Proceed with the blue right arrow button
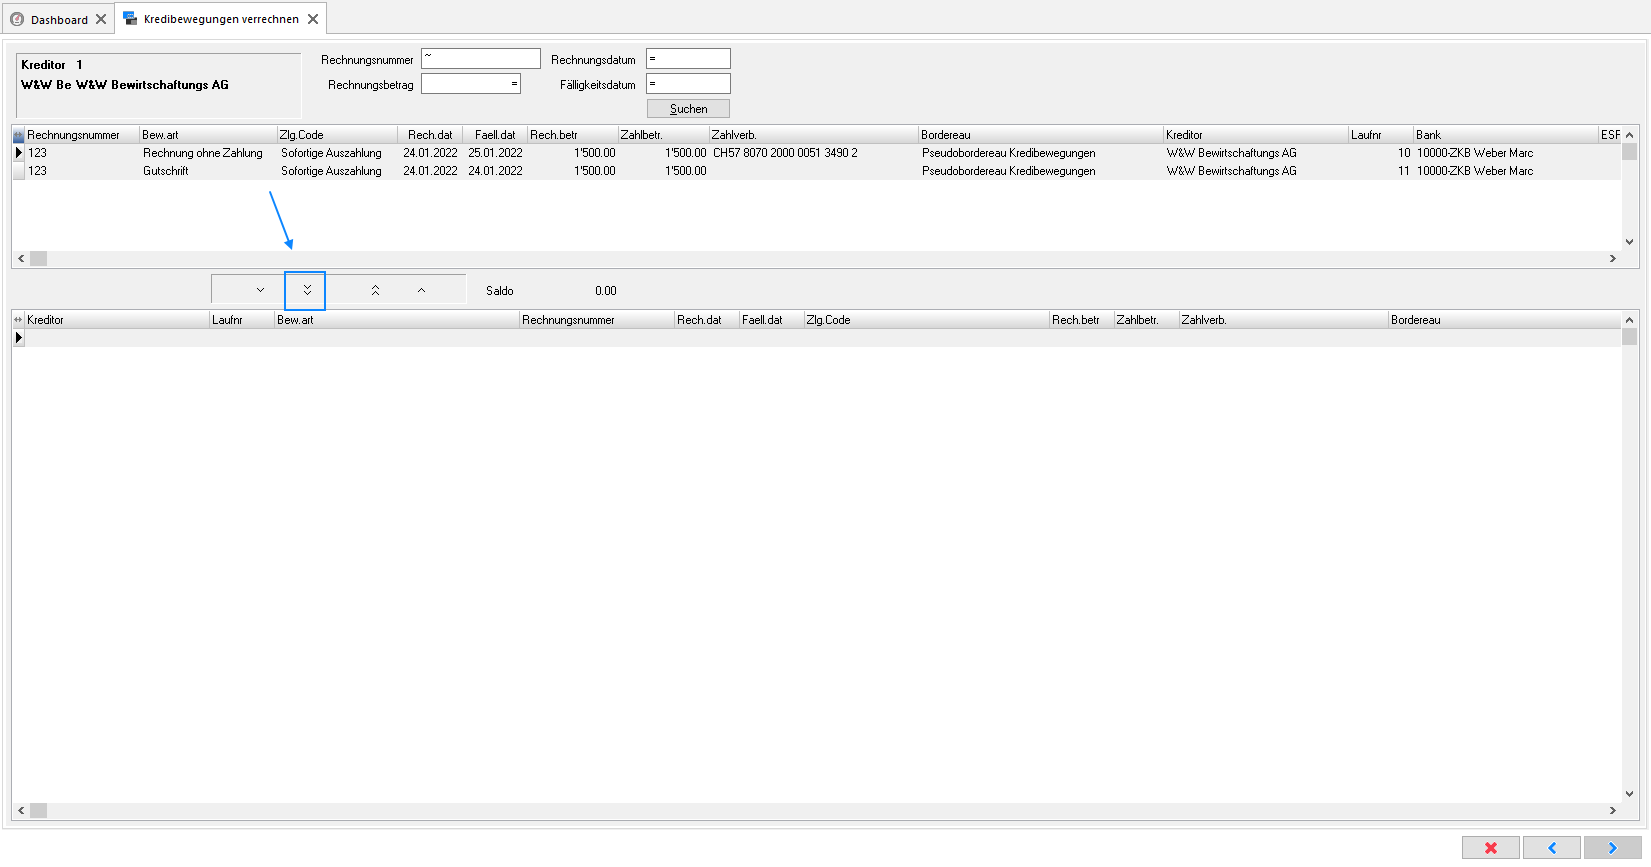1651x867 pixels. (1613, 848)
